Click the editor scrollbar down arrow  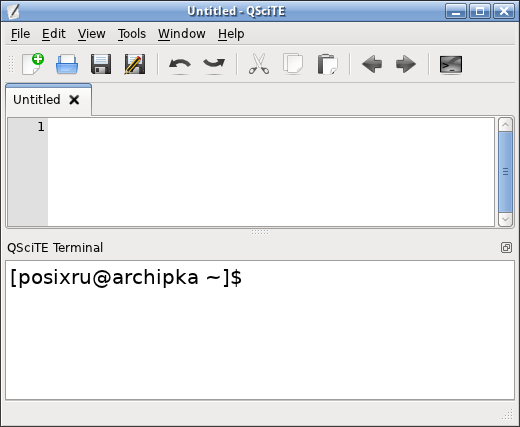coord(505,219)
